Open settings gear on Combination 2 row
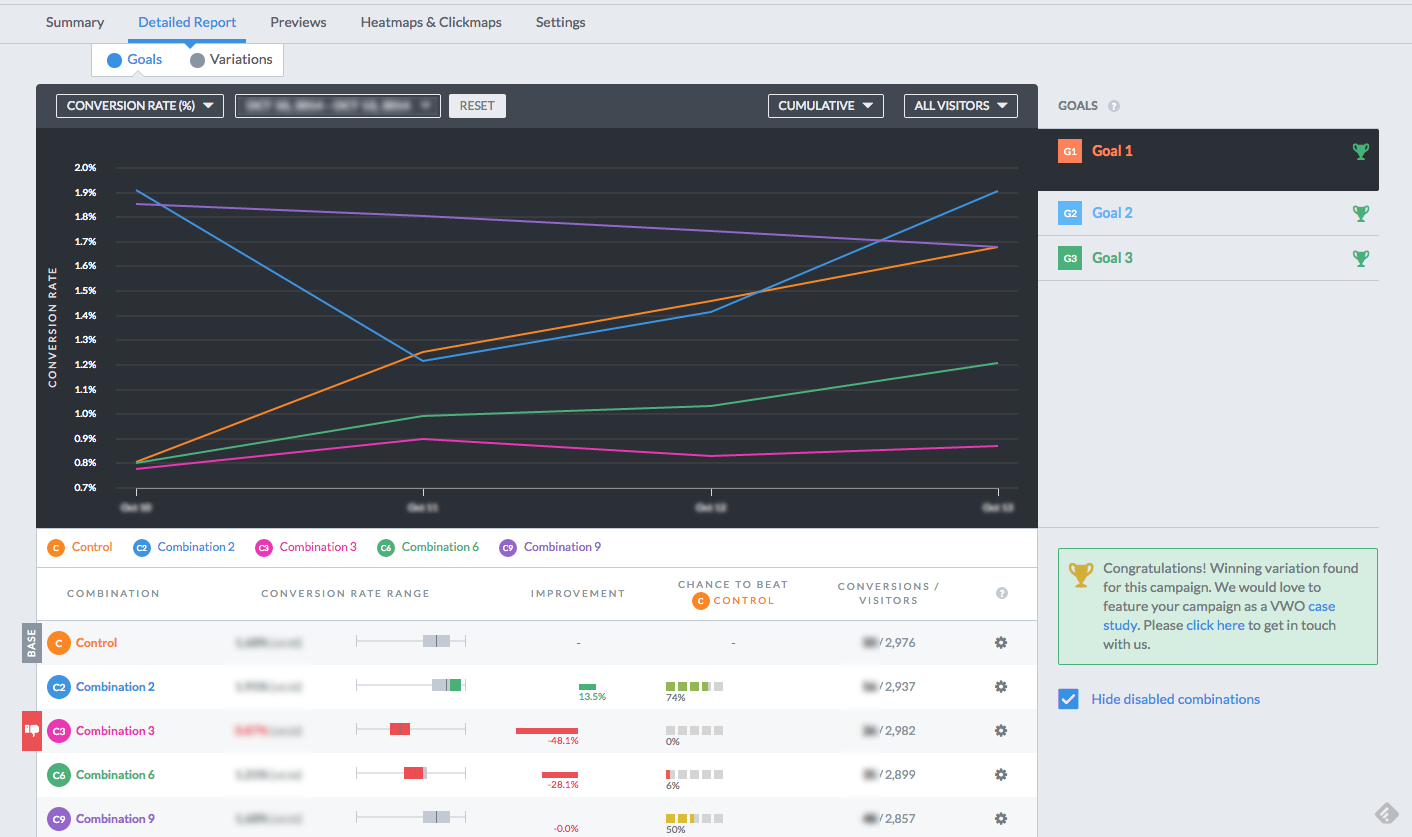 (x=1001, y=687)
